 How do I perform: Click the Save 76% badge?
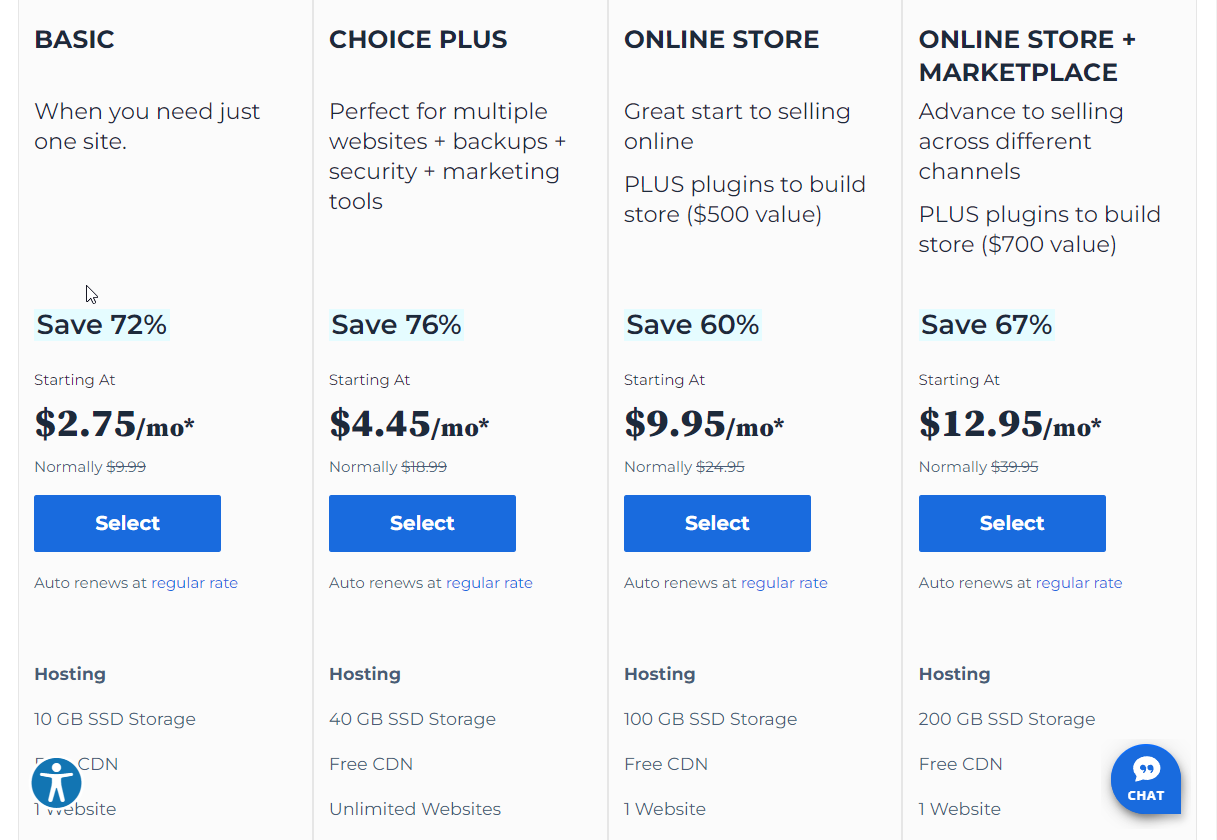pyautogui.click(x=397, y=325)
